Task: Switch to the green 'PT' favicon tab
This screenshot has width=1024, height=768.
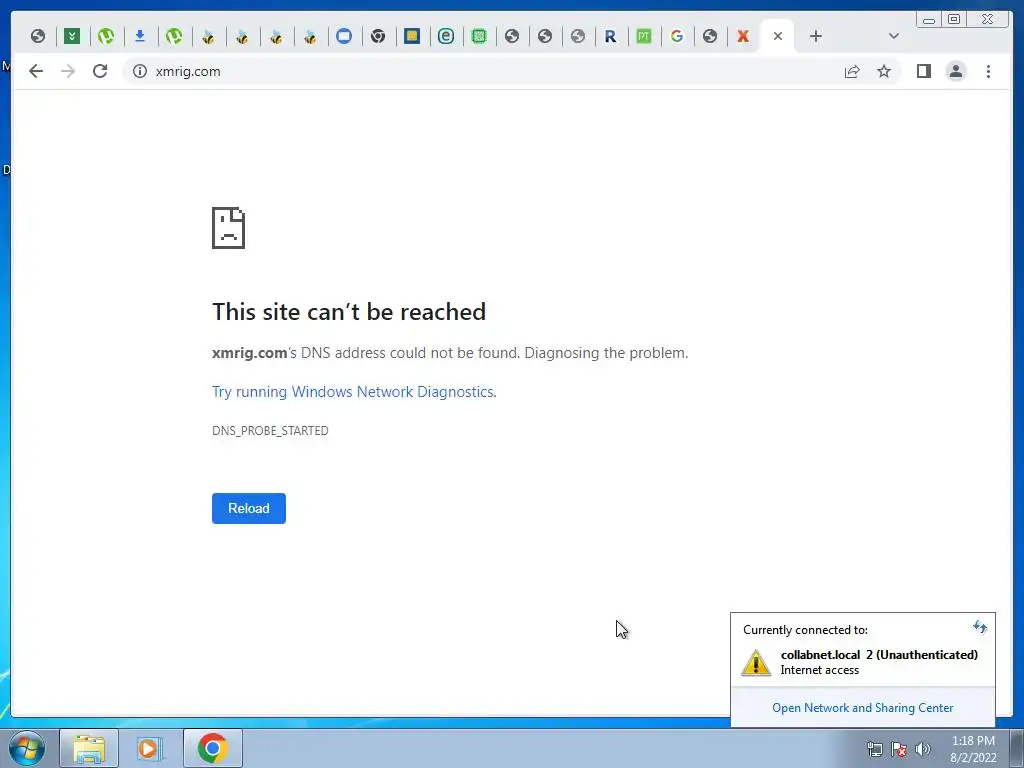Action: click(643, 36)
